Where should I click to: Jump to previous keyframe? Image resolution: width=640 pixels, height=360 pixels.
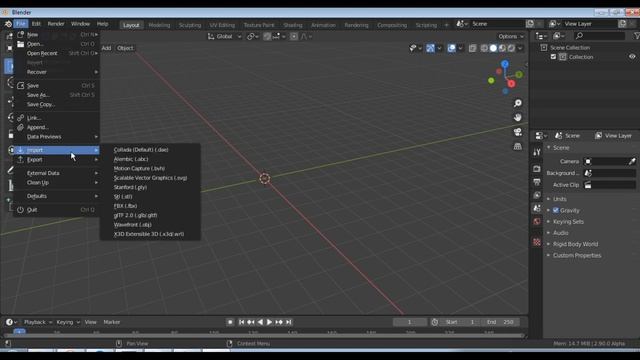pyautogui.click(x=251, y=322)
